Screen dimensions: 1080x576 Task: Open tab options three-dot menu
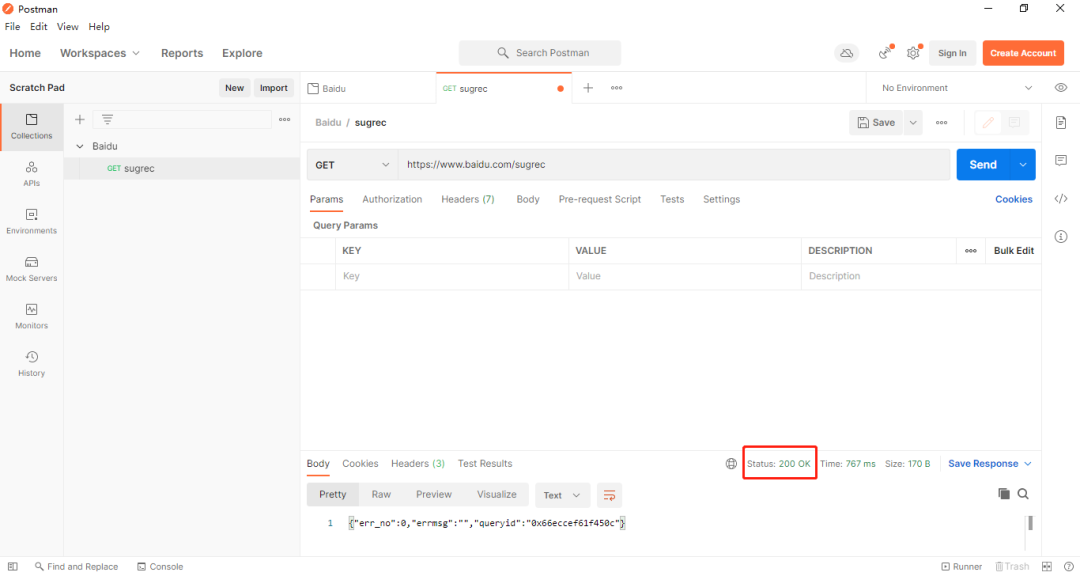point(616,88)
